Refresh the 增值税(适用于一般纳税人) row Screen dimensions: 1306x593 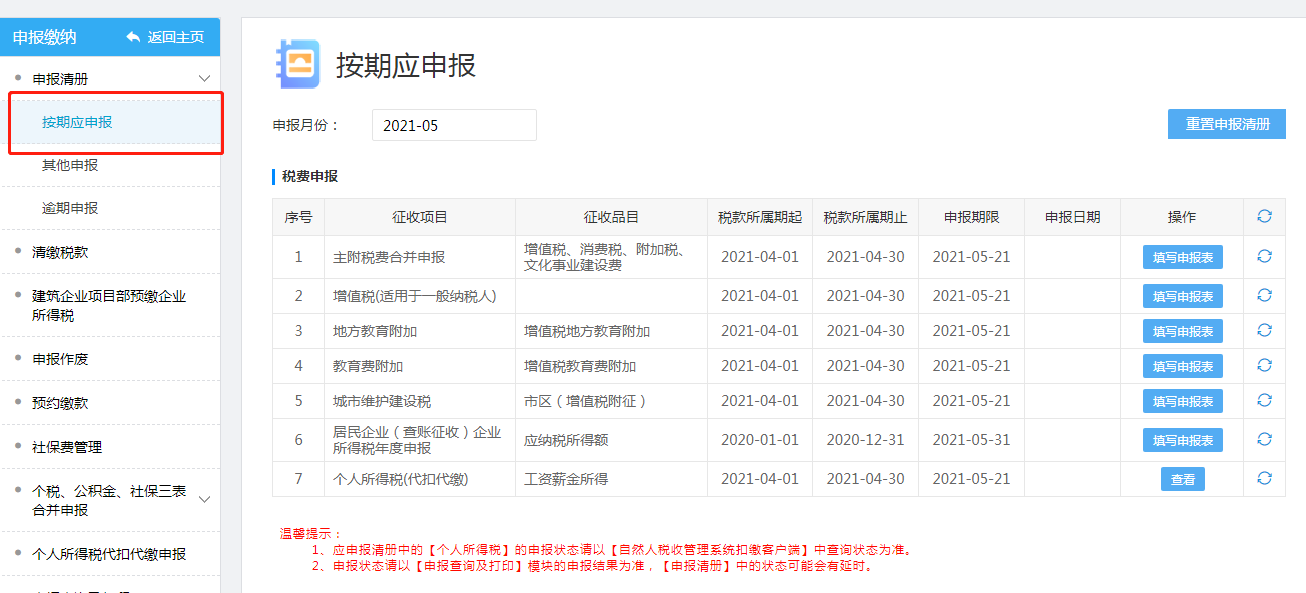pyautogui.click(x=1264, y=295)
